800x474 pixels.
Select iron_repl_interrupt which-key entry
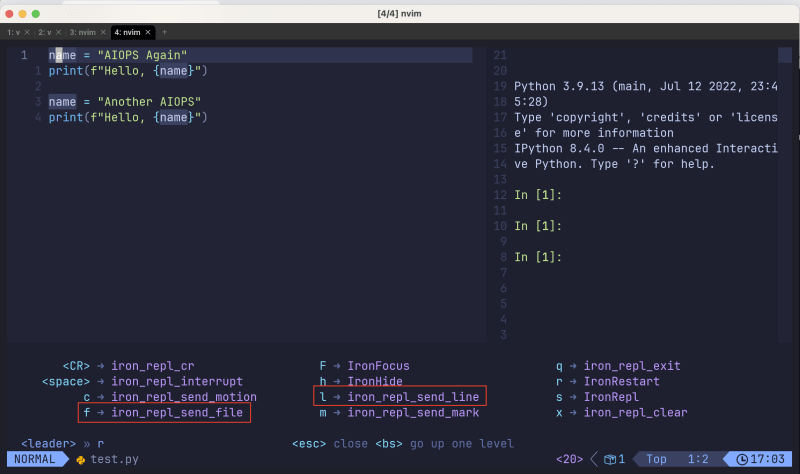coord(142,382)
